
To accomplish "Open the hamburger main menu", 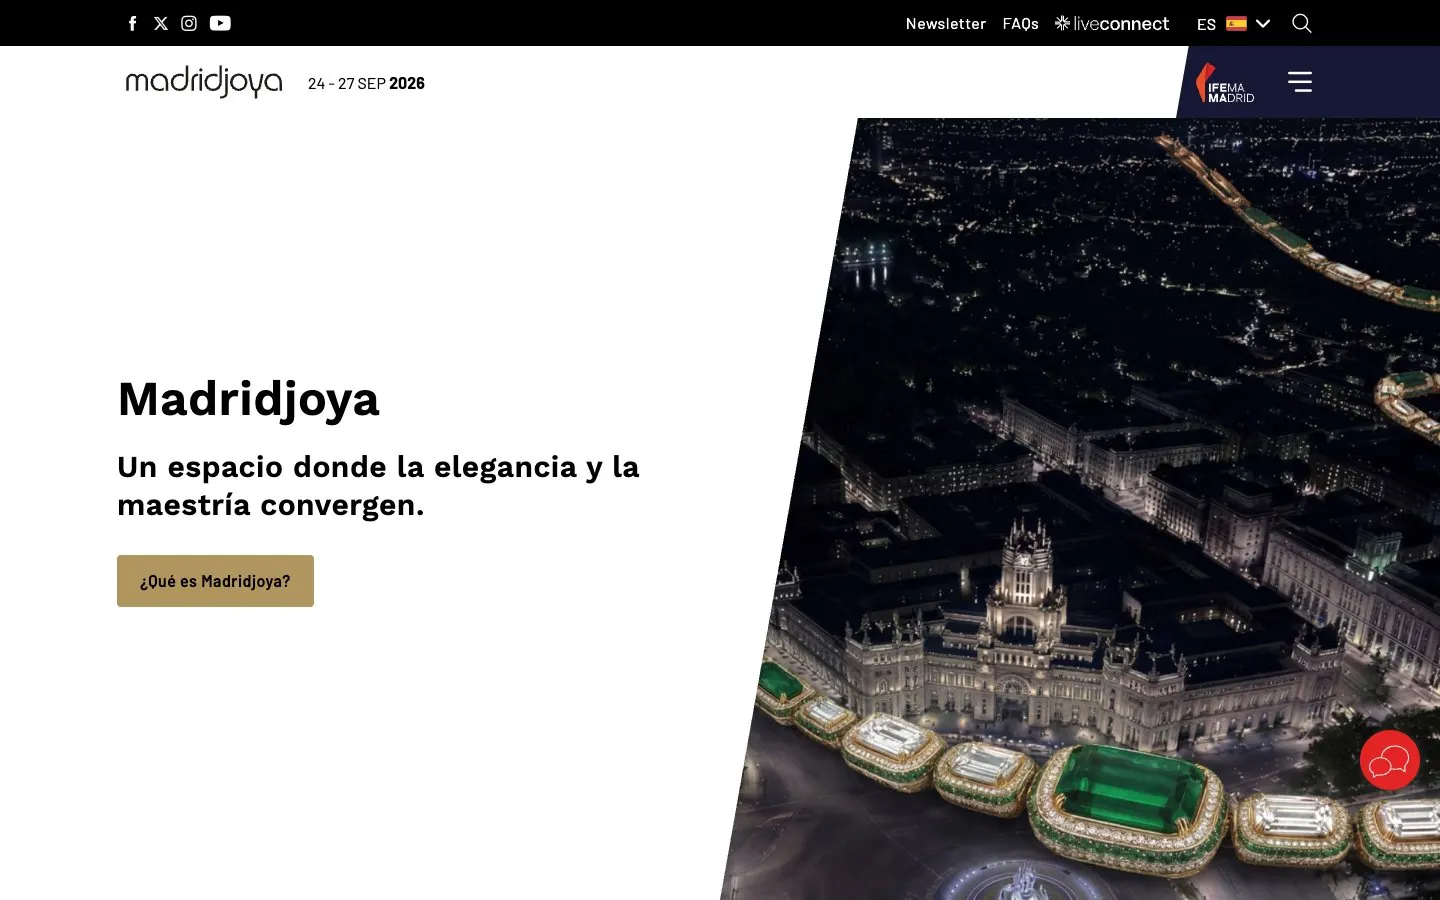I will coord(1300,82).
